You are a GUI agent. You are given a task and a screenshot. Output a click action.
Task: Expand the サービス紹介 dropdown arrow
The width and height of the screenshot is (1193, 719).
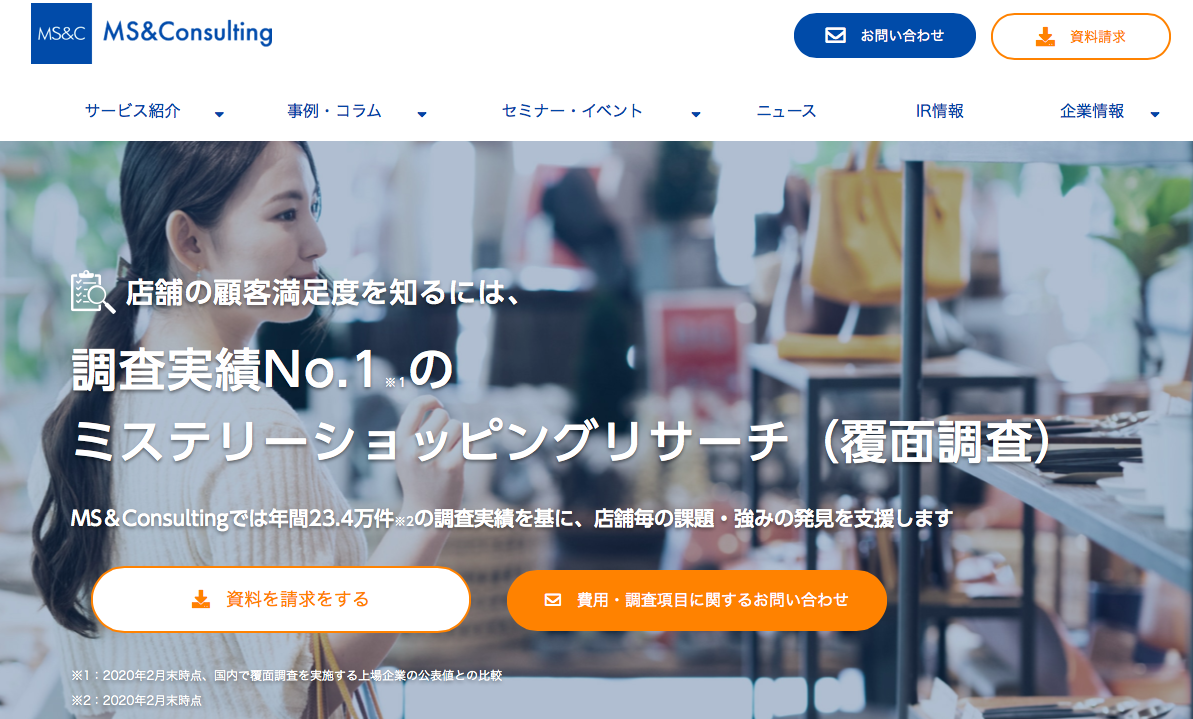(219, 114)
